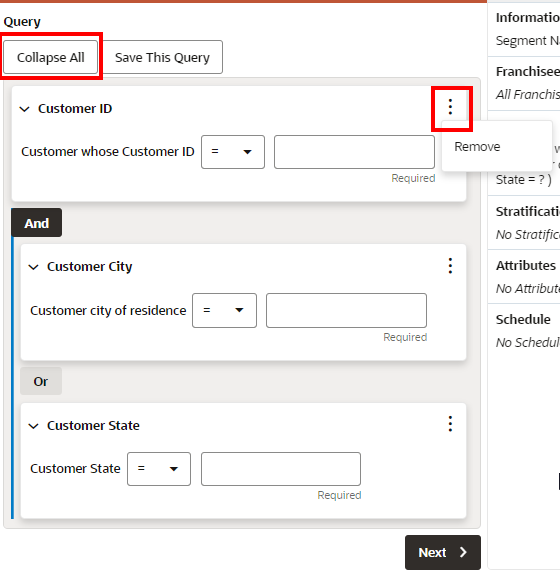This screenshot has height=581, width=560.
Task: Click the Next button
Action: [x=443, y=552]
